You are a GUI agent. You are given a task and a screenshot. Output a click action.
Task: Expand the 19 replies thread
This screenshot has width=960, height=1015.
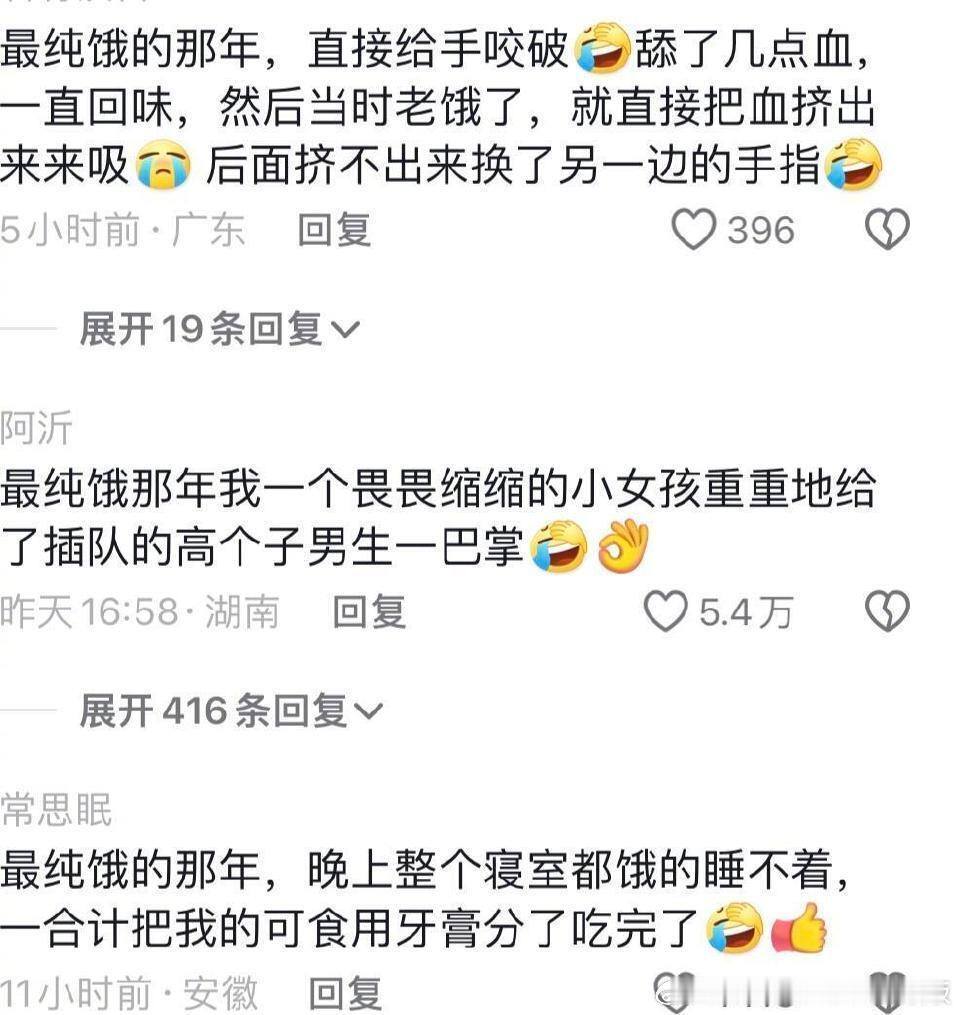point(219,329)
